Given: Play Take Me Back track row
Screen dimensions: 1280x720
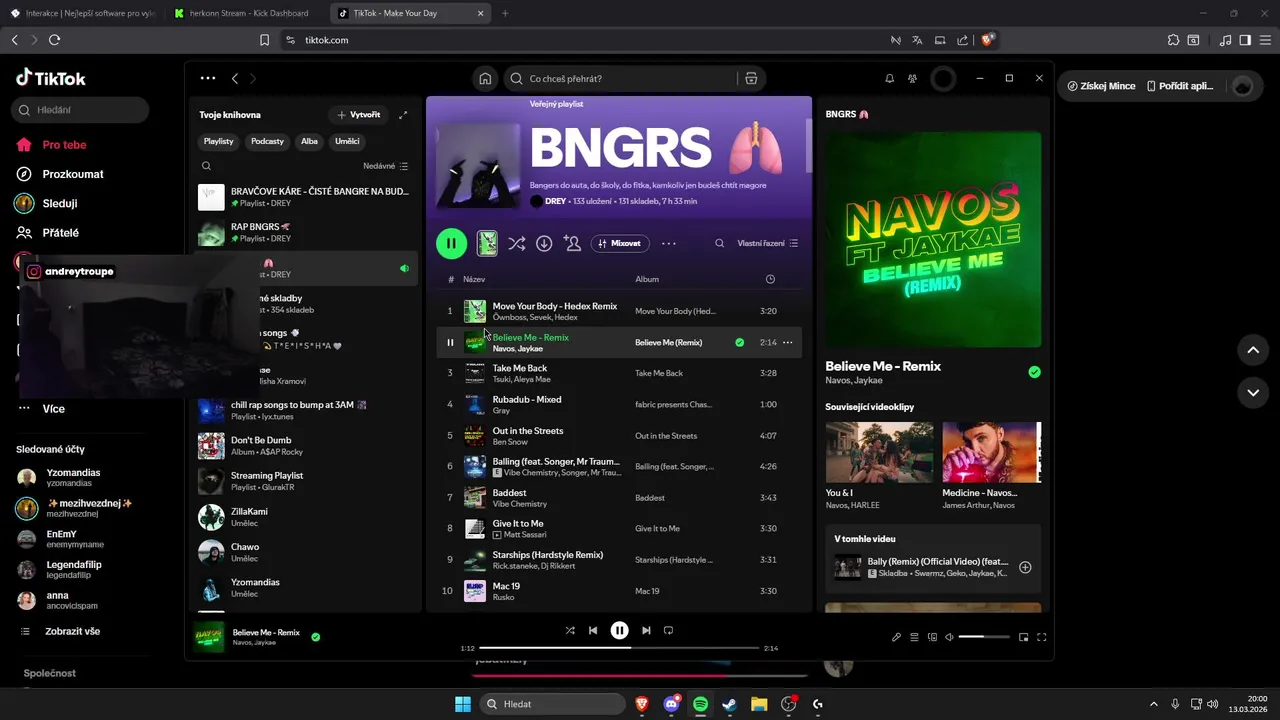Looking at the screenshot, I should (619, 373).
